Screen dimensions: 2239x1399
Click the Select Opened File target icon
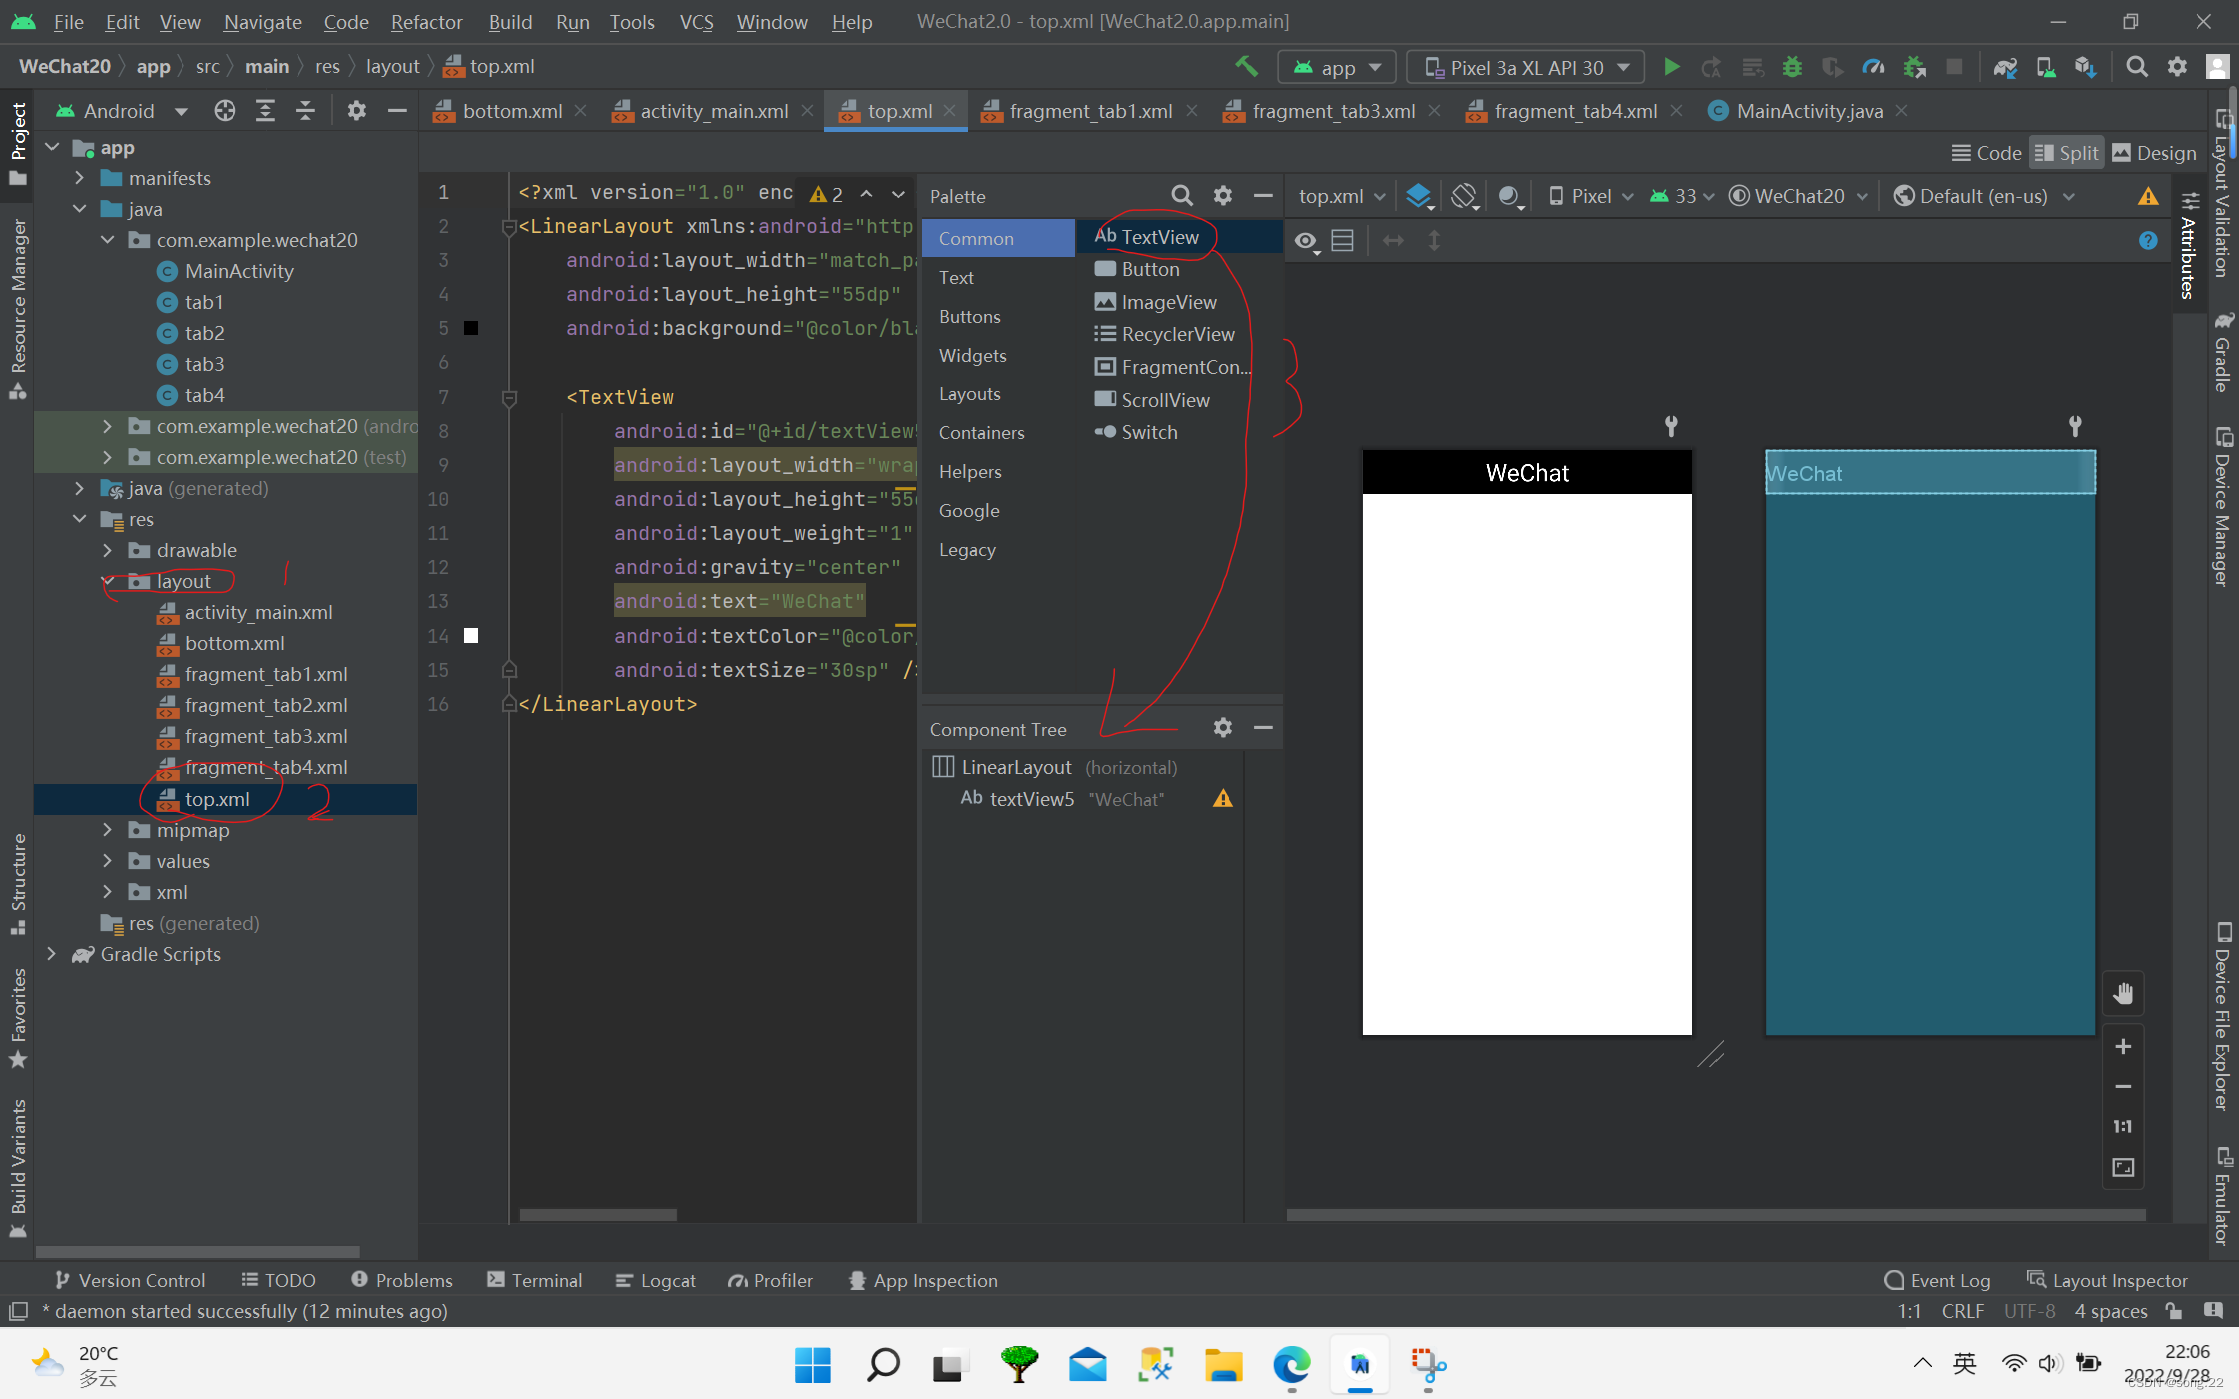(x=225, y=111)
